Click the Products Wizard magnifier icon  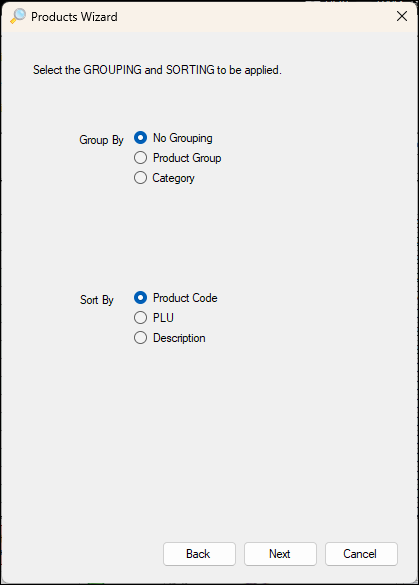pyautogui.click(x=18, y=16)
